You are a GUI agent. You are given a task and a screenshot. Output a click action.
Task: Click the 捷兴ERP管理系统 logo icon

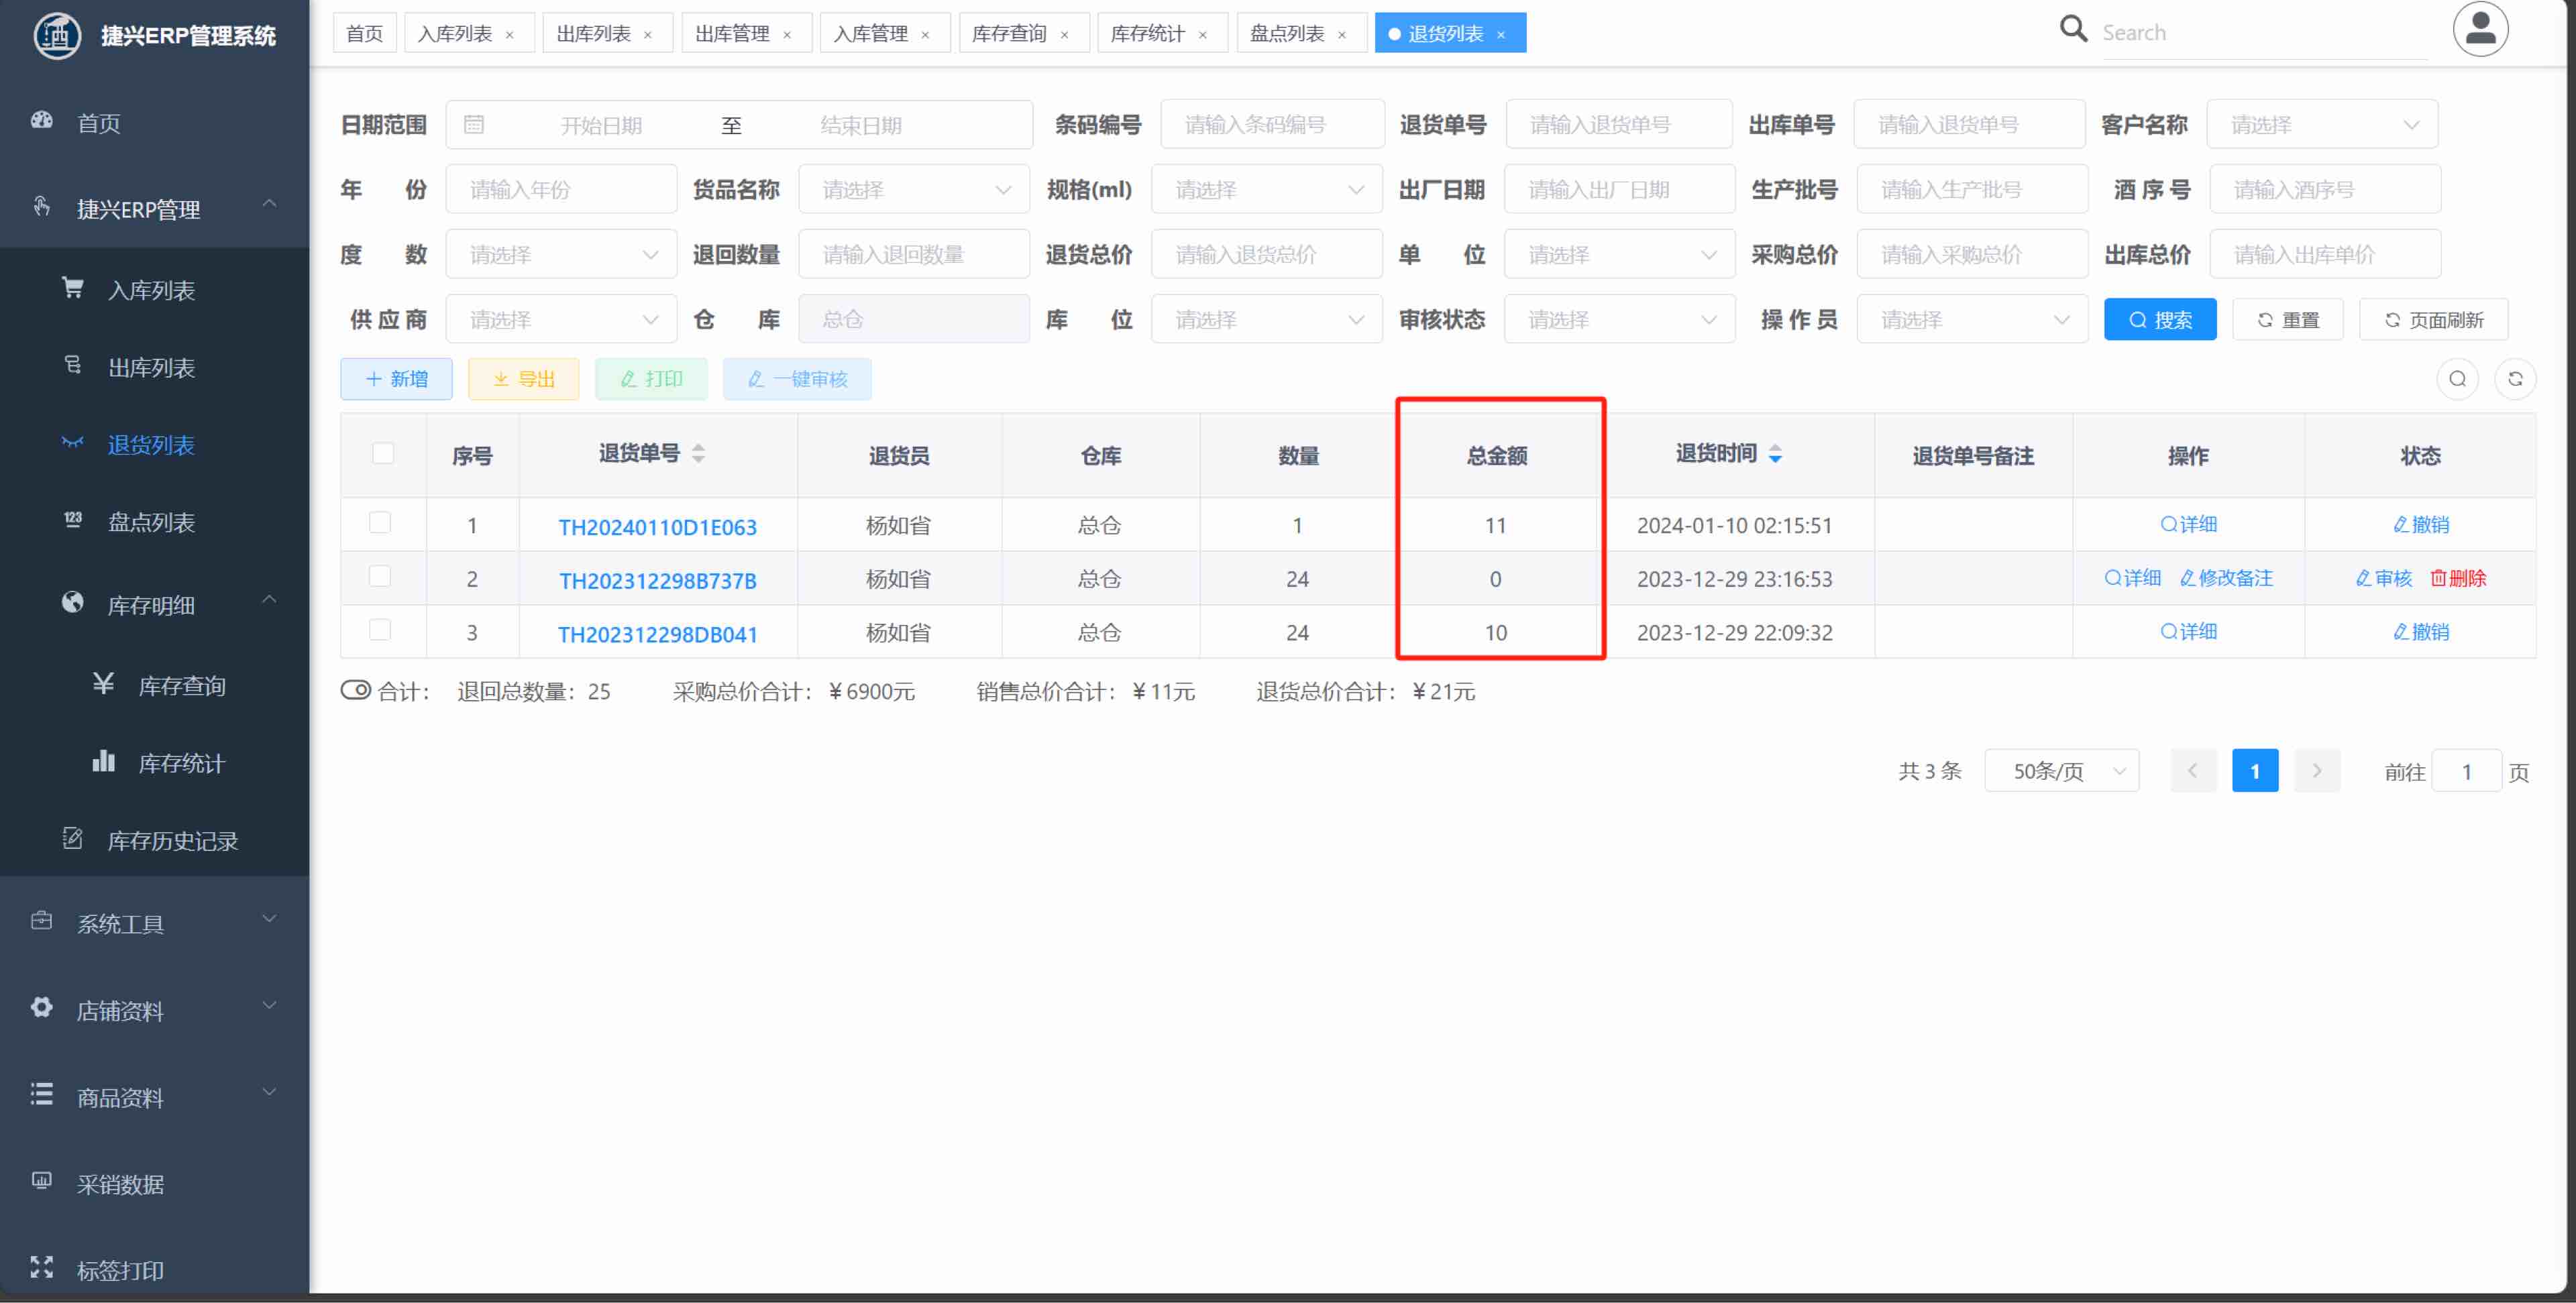click(x=57, y=36)
